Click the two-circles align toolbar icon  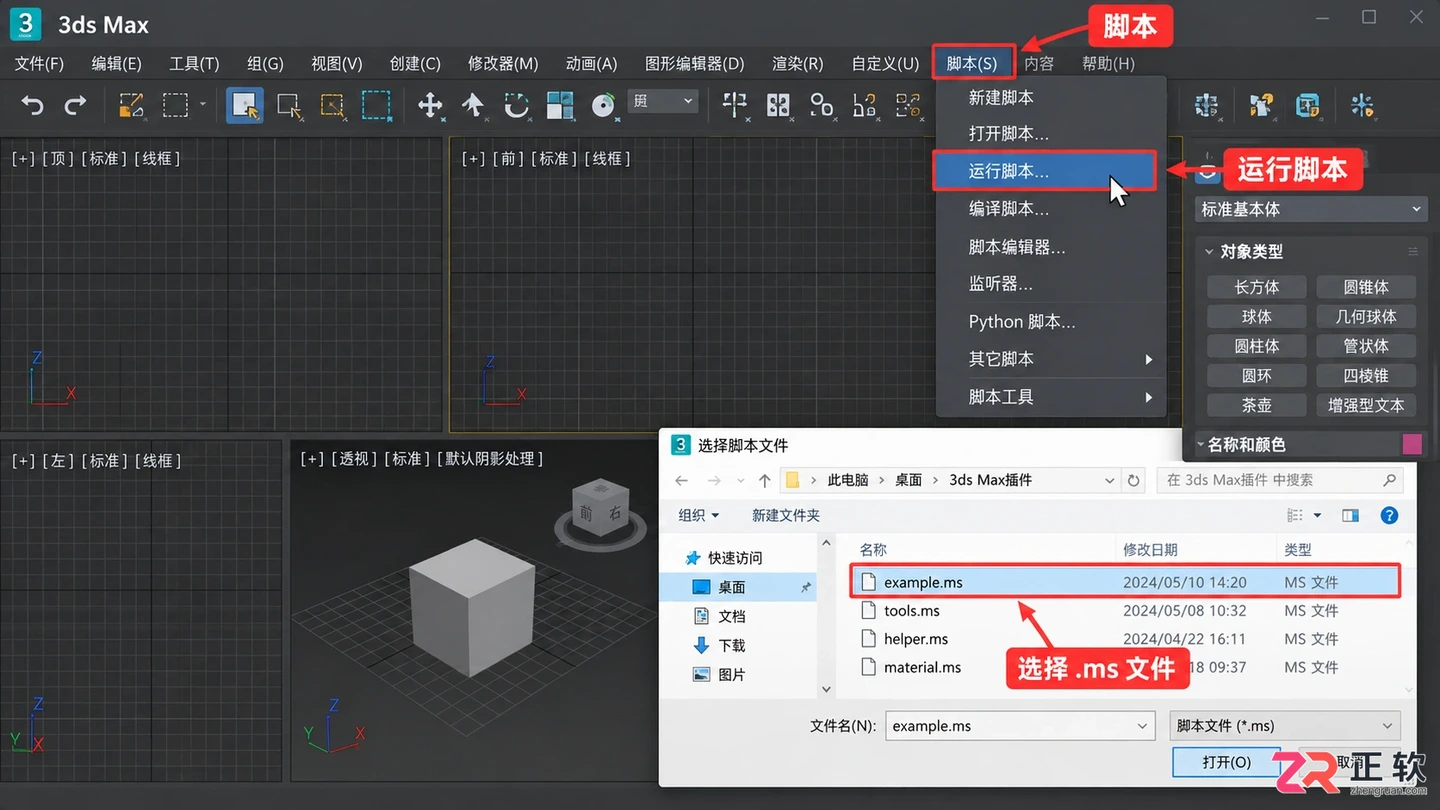click(x=822, y=105)
